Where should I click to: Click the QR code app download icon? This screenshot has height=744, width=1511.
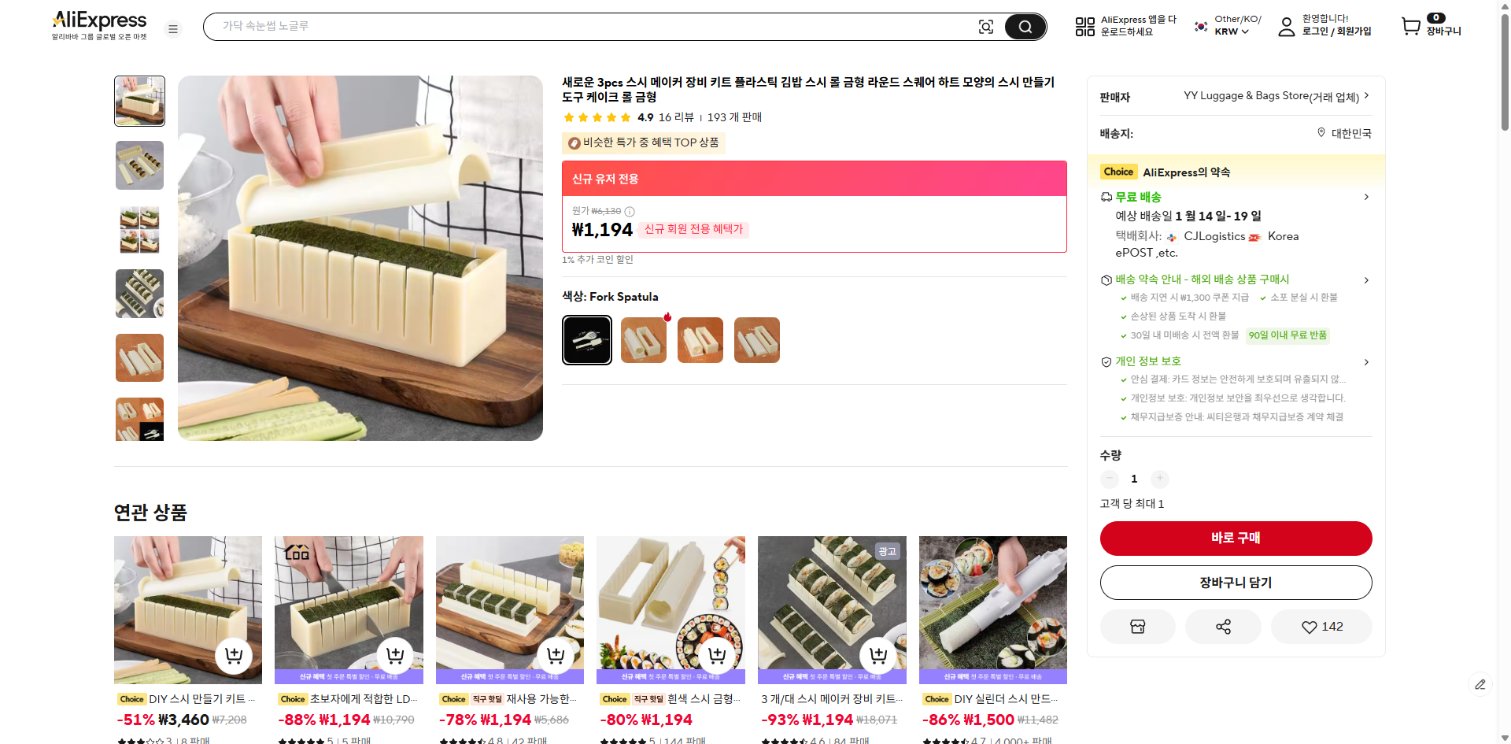pyautogui.click(x=1085, y=27)
